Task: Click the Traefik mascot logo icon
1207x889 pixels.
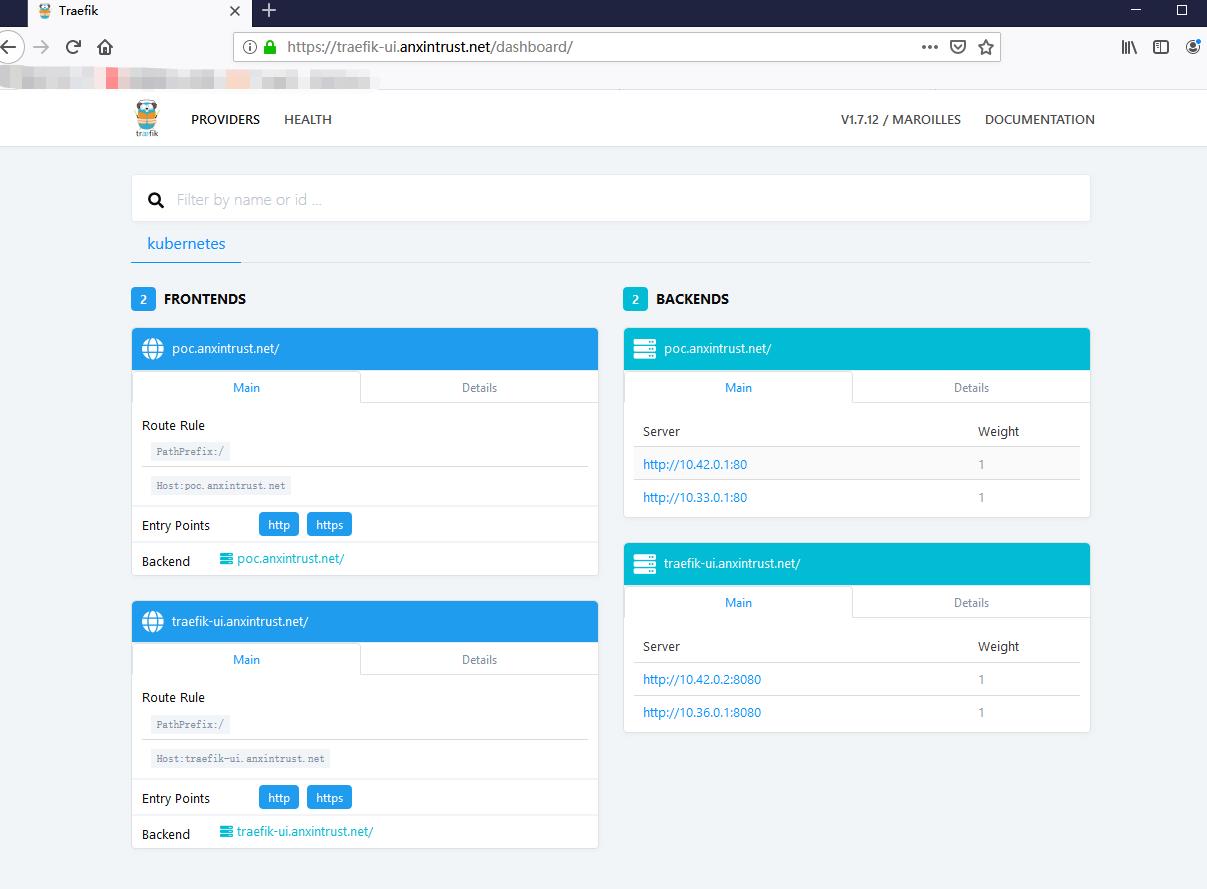Action: coord(146,117)
